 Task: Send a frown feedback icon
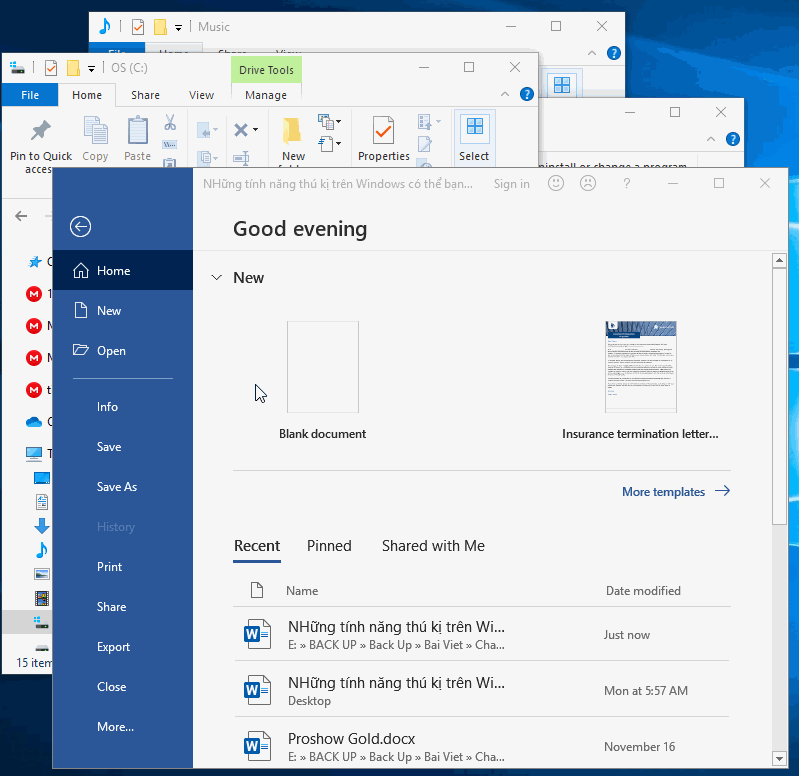pos(588,183)
